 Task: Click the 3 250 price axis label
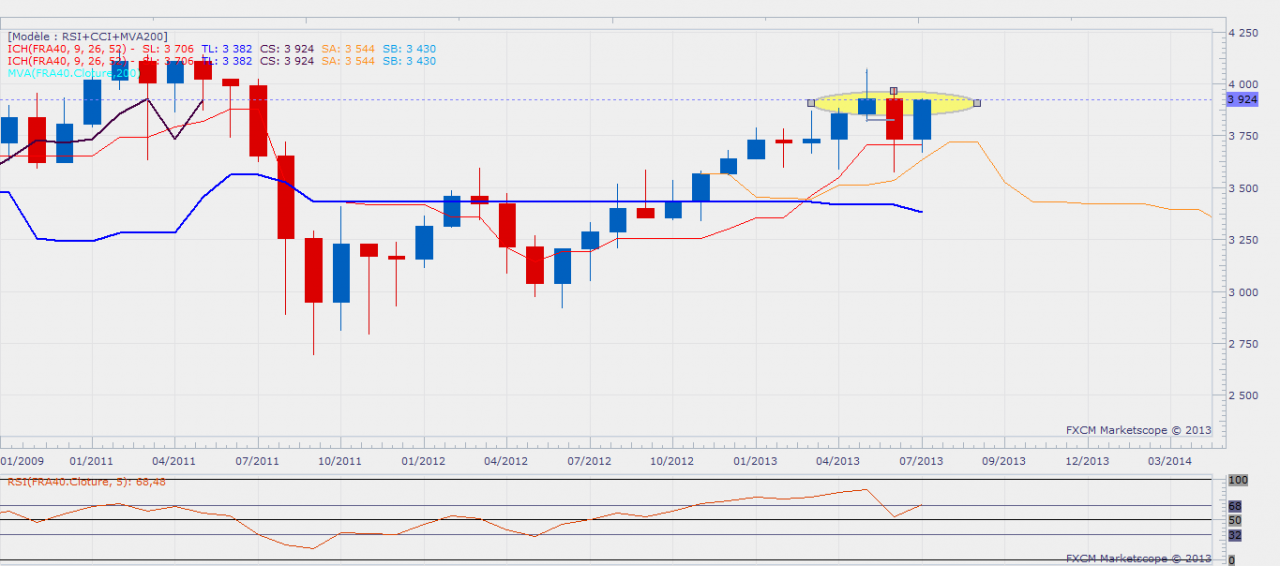point(1244,240)
